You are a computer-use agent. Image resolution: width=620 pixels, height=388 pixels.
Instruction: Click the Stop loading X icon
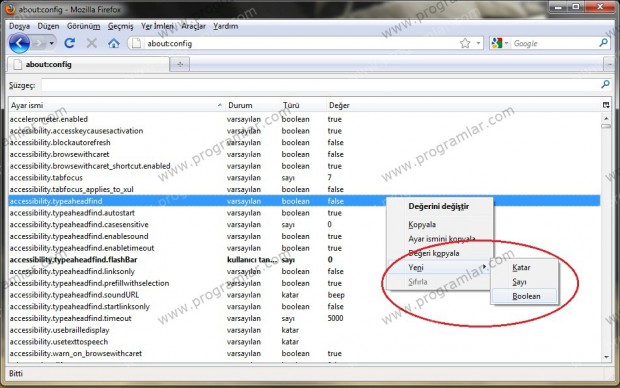pyautogui.click(x=91, y=43)
